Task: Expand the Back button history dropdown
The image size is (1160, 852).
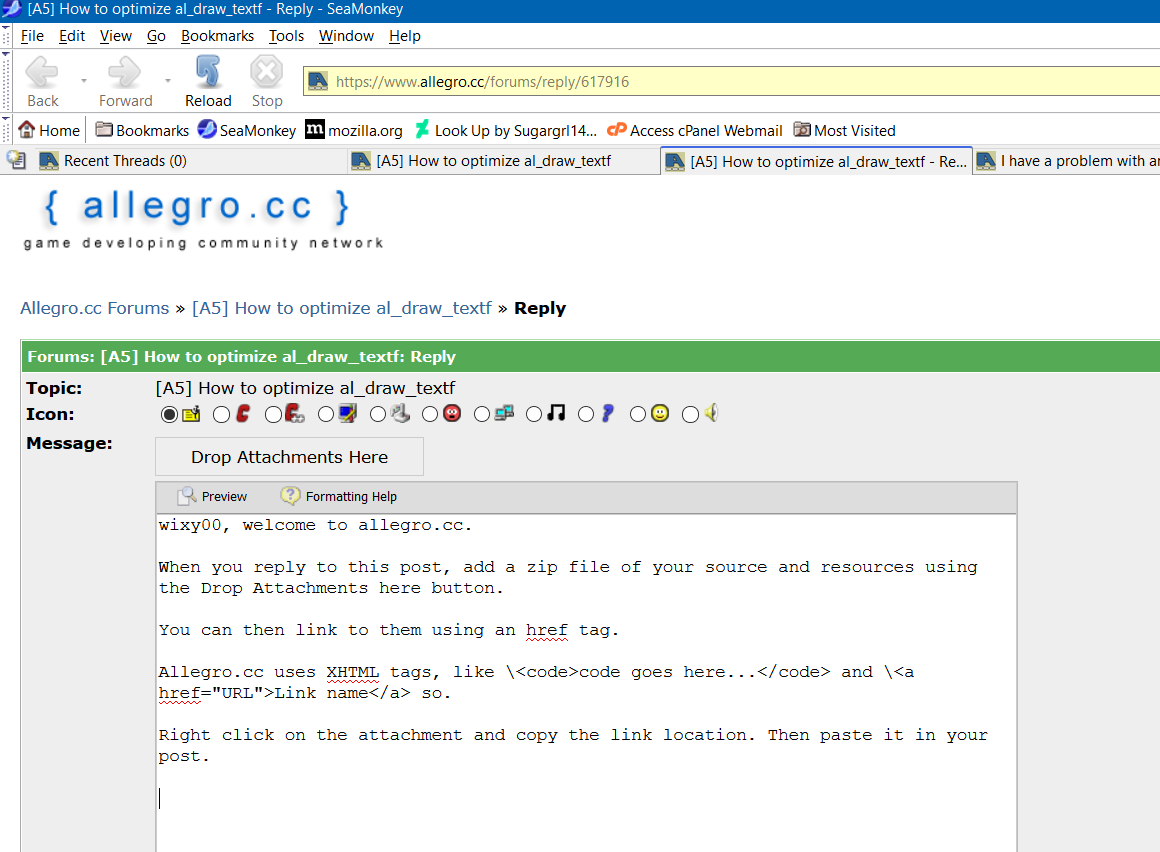Action: pyautogui.click(x=83, y=80)
